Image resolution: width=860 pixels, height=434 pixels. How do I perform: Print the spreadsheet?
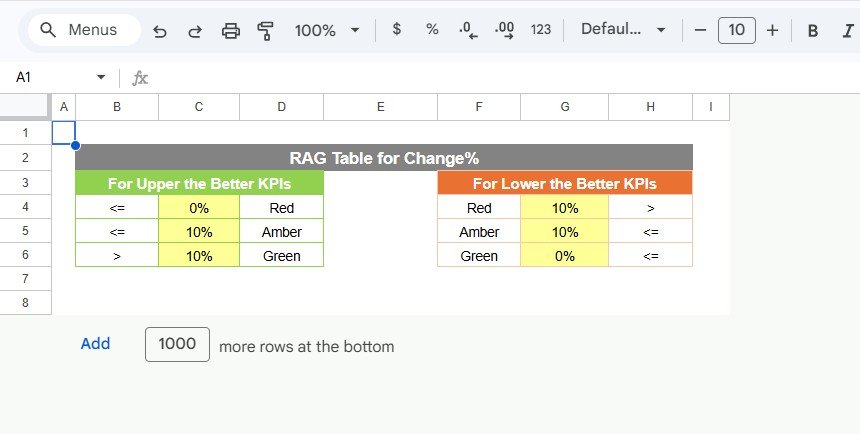pyautogui.click(x=230, y=31)
